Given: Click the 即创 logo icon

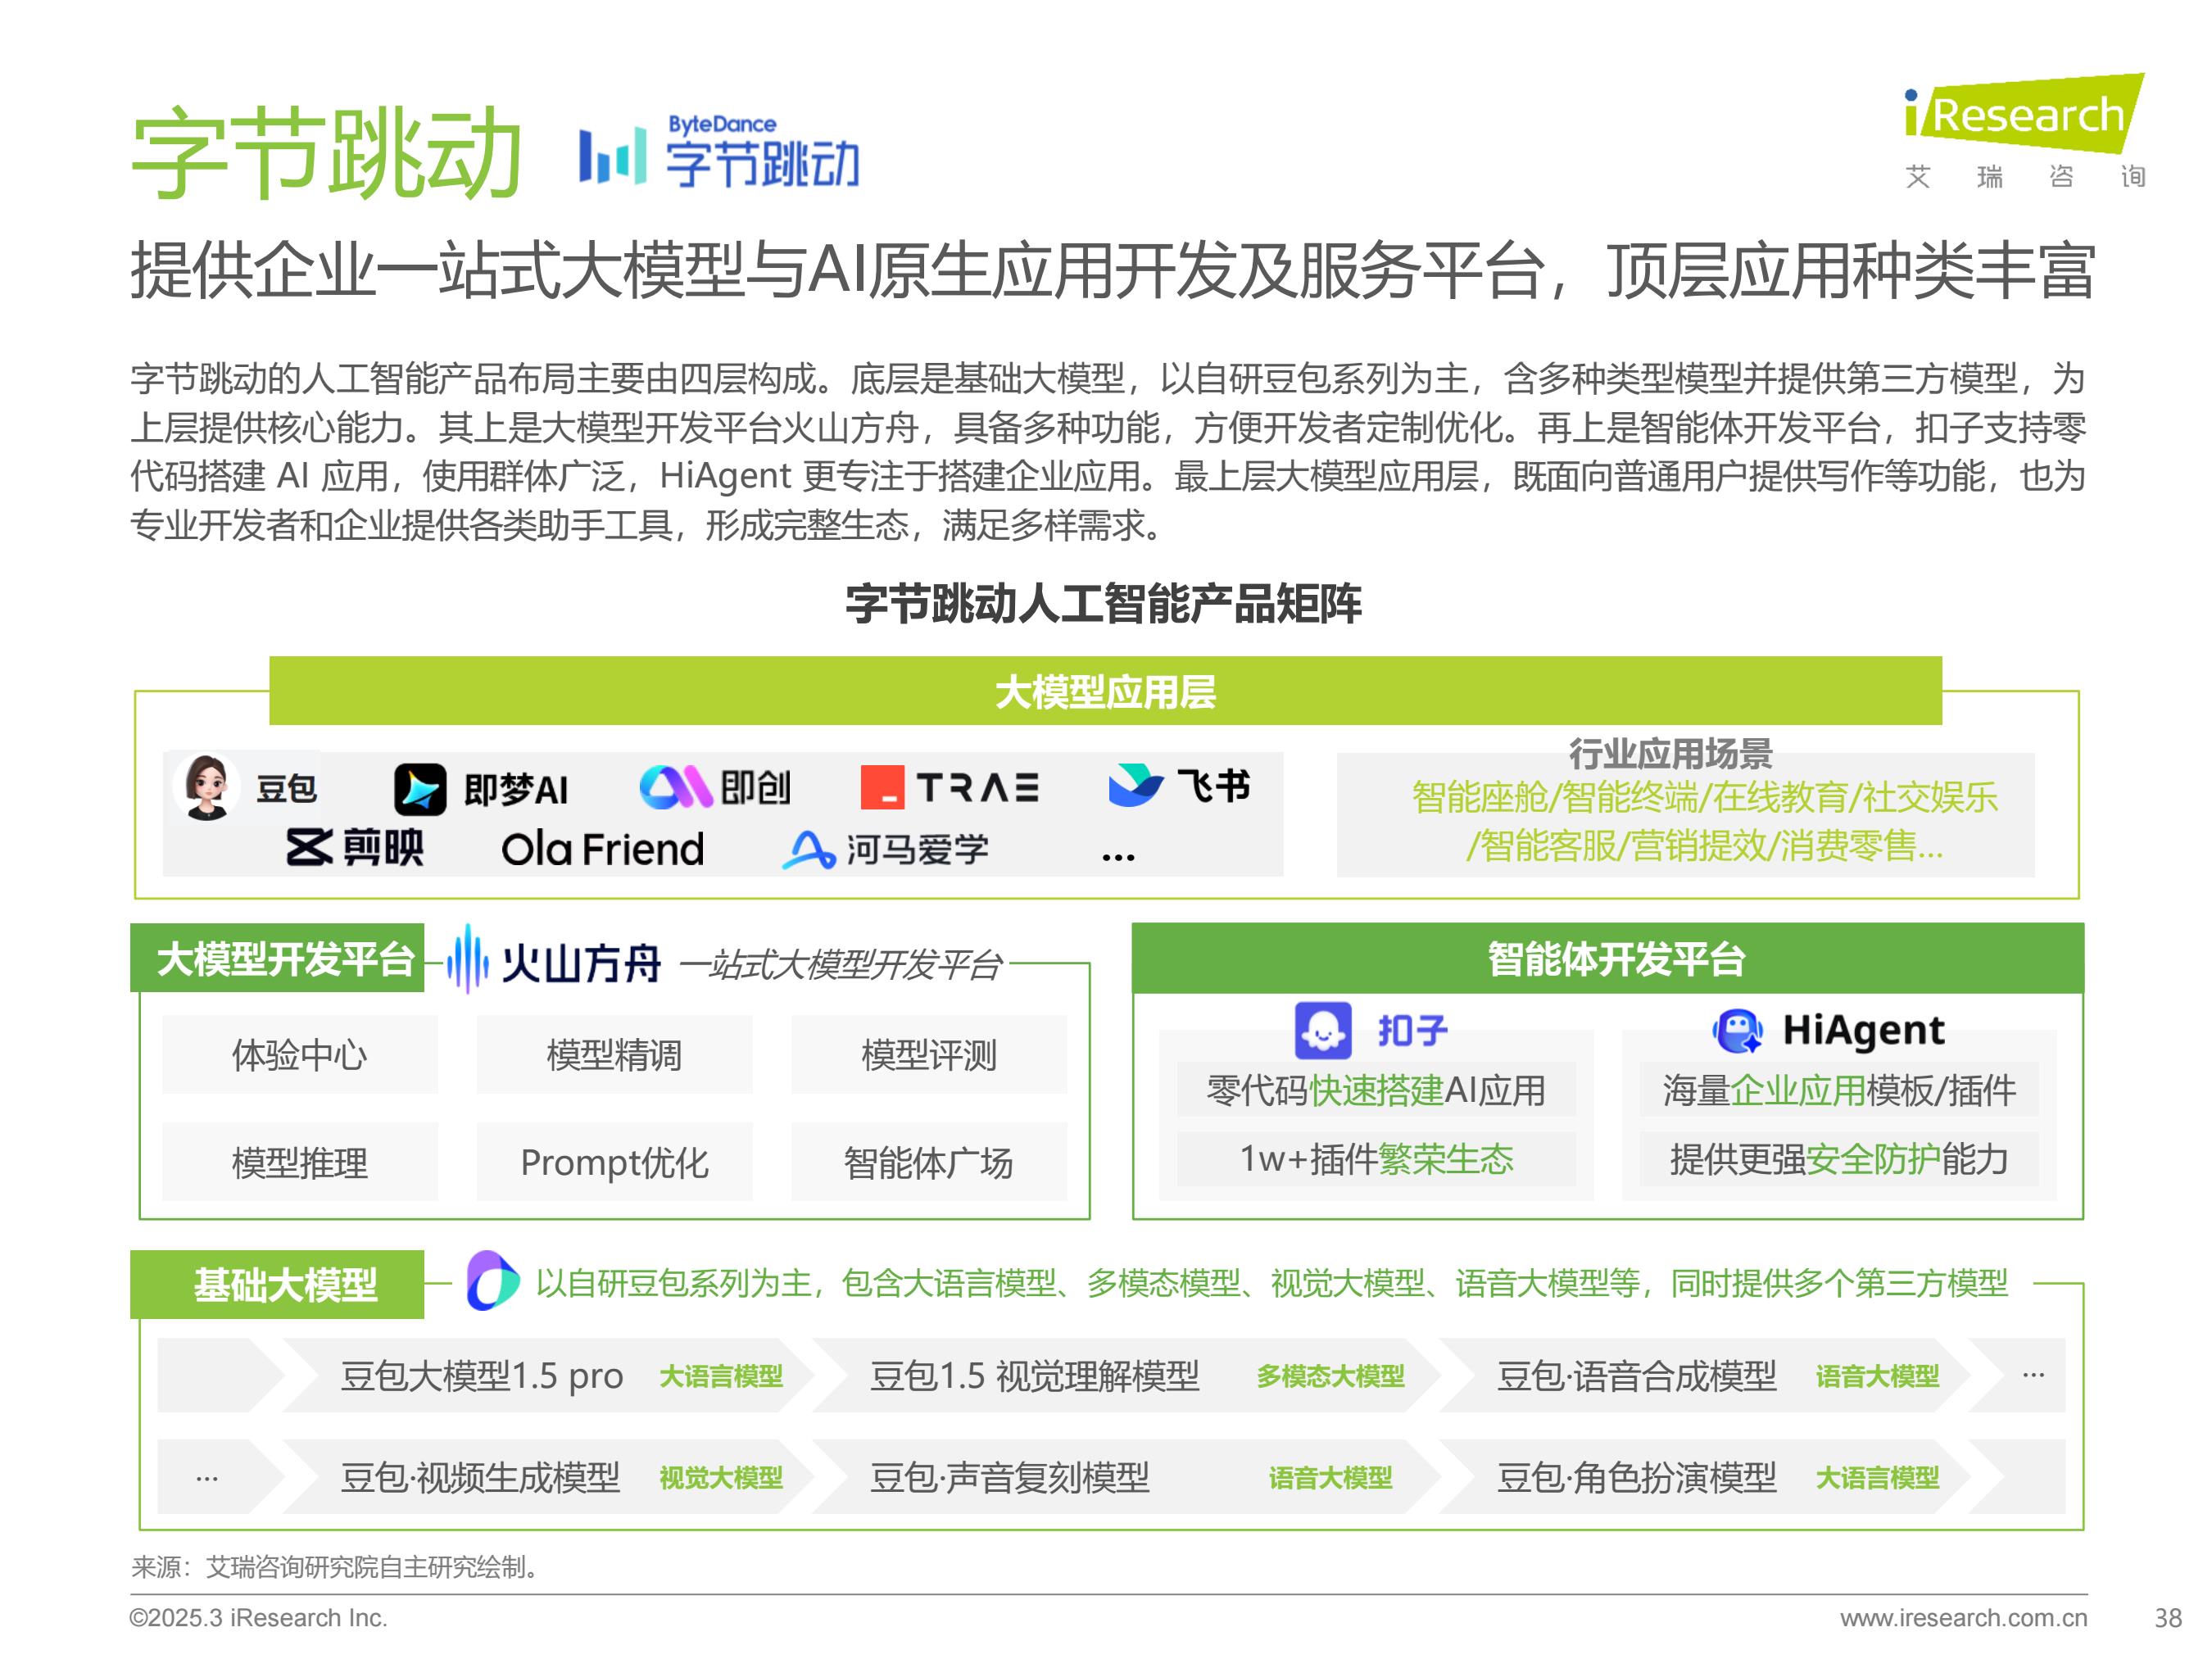Looking at the screenshot, I should pos(675,787).
